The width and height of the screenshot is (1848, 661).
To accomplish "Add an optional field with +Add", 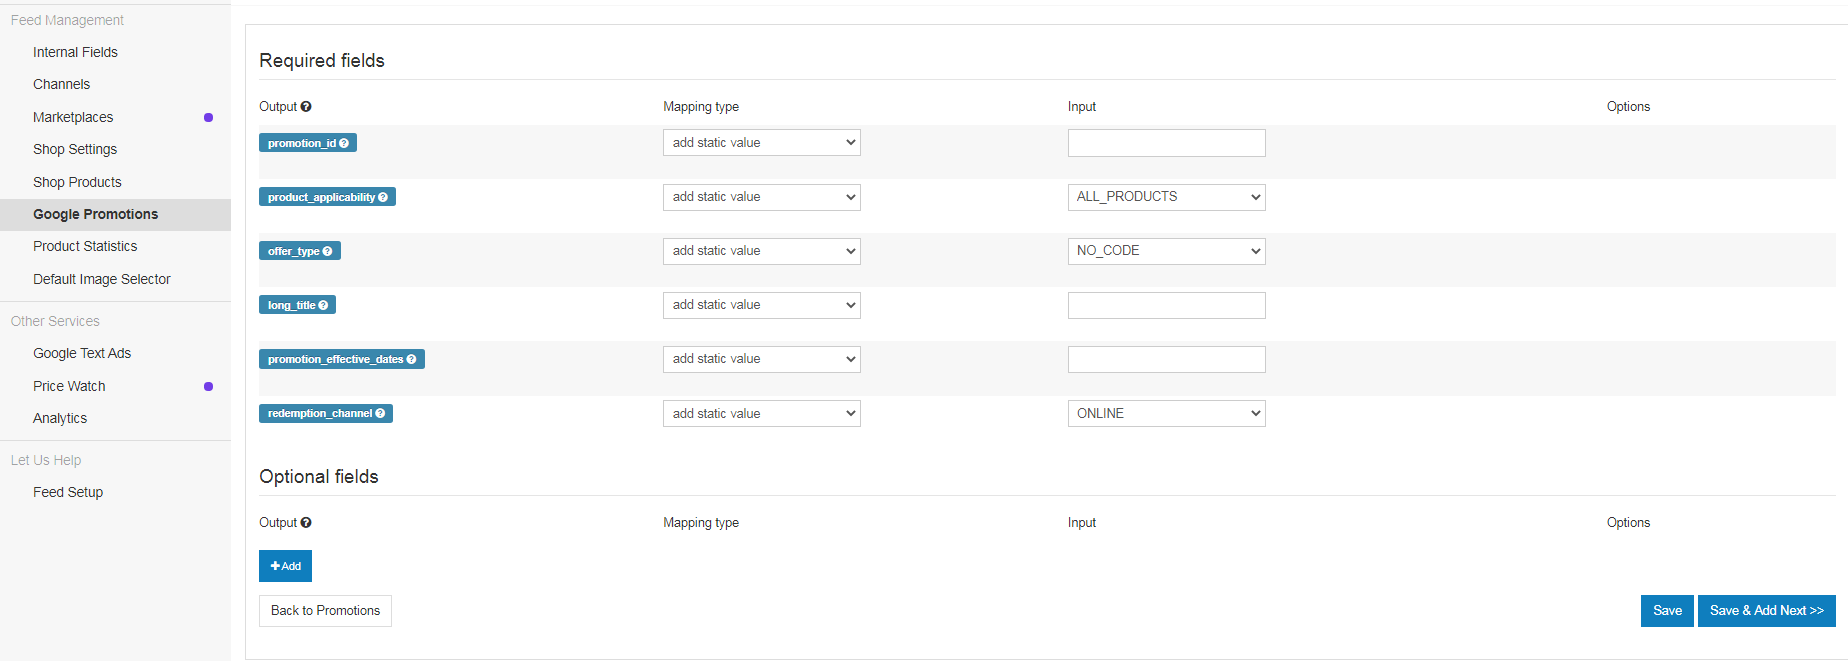I will pos(285,566).
